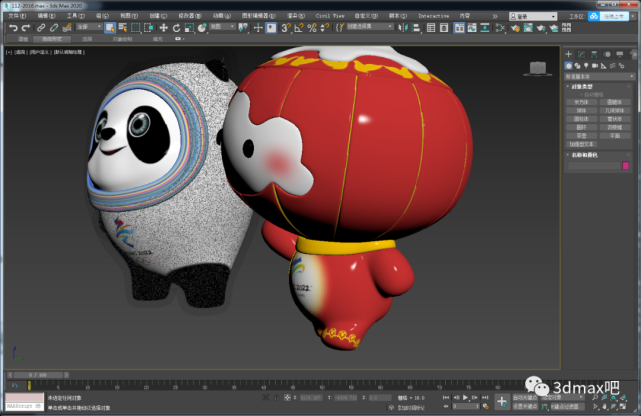Toggle the 3D Snaps button
Image resolution: width=641 pixels, height=416 pixels.
click(x=286, y=28)
